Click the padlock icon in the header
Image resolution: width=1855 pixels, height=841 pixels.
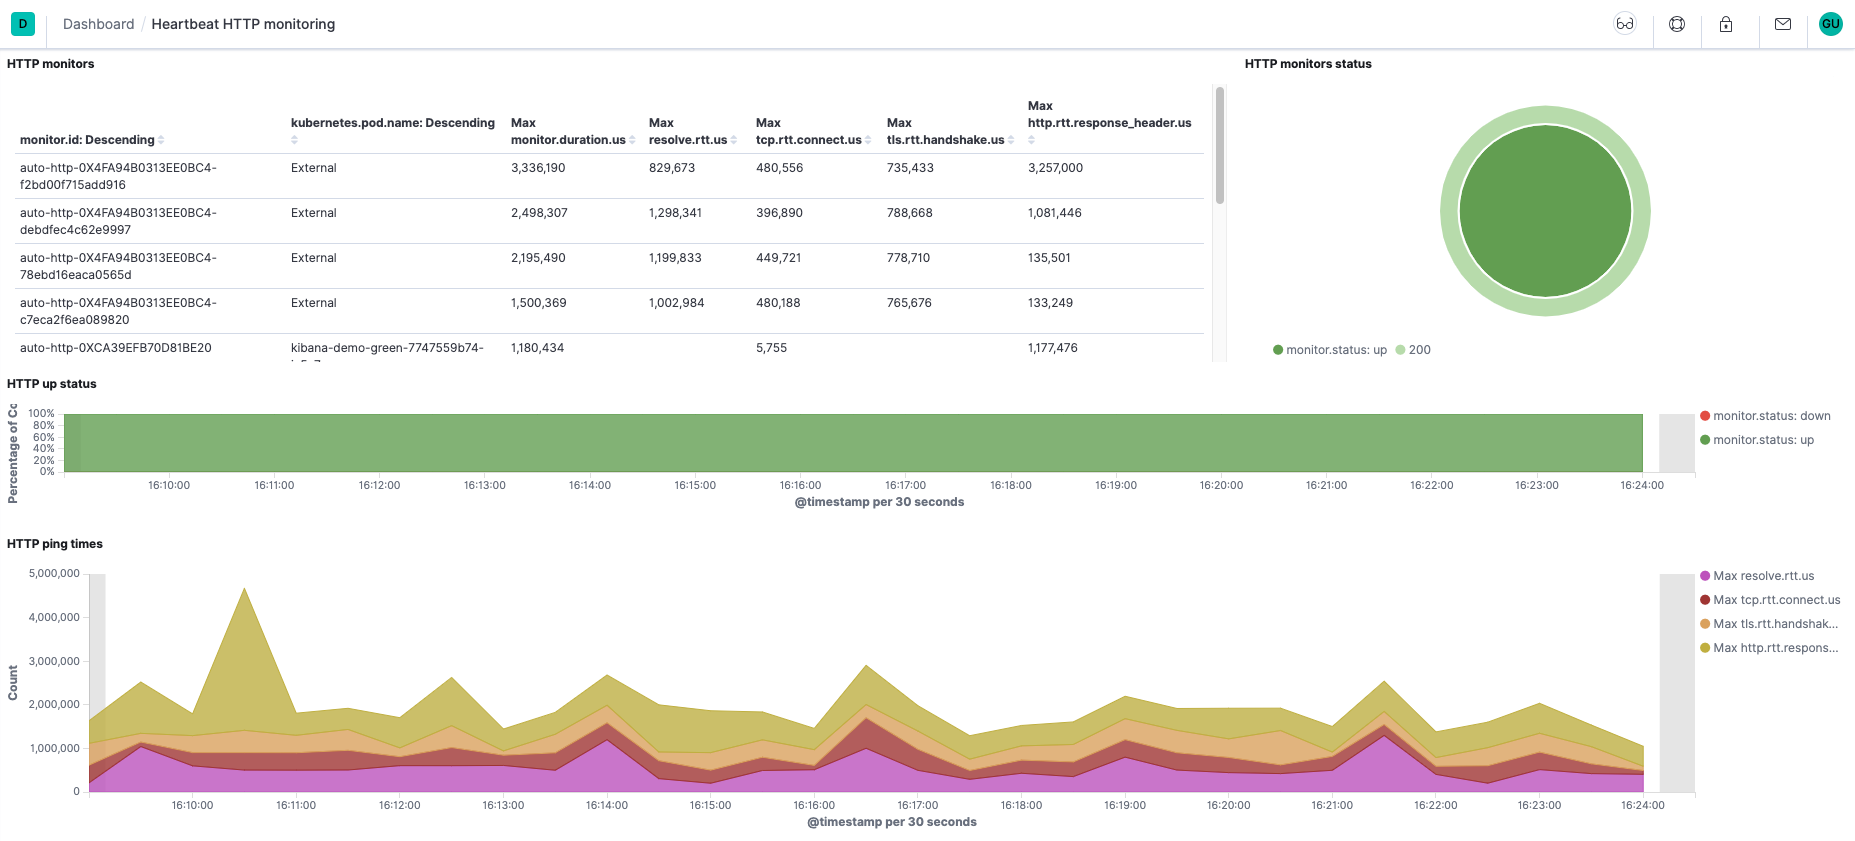pyautogui.click(x=1726, y=24)
